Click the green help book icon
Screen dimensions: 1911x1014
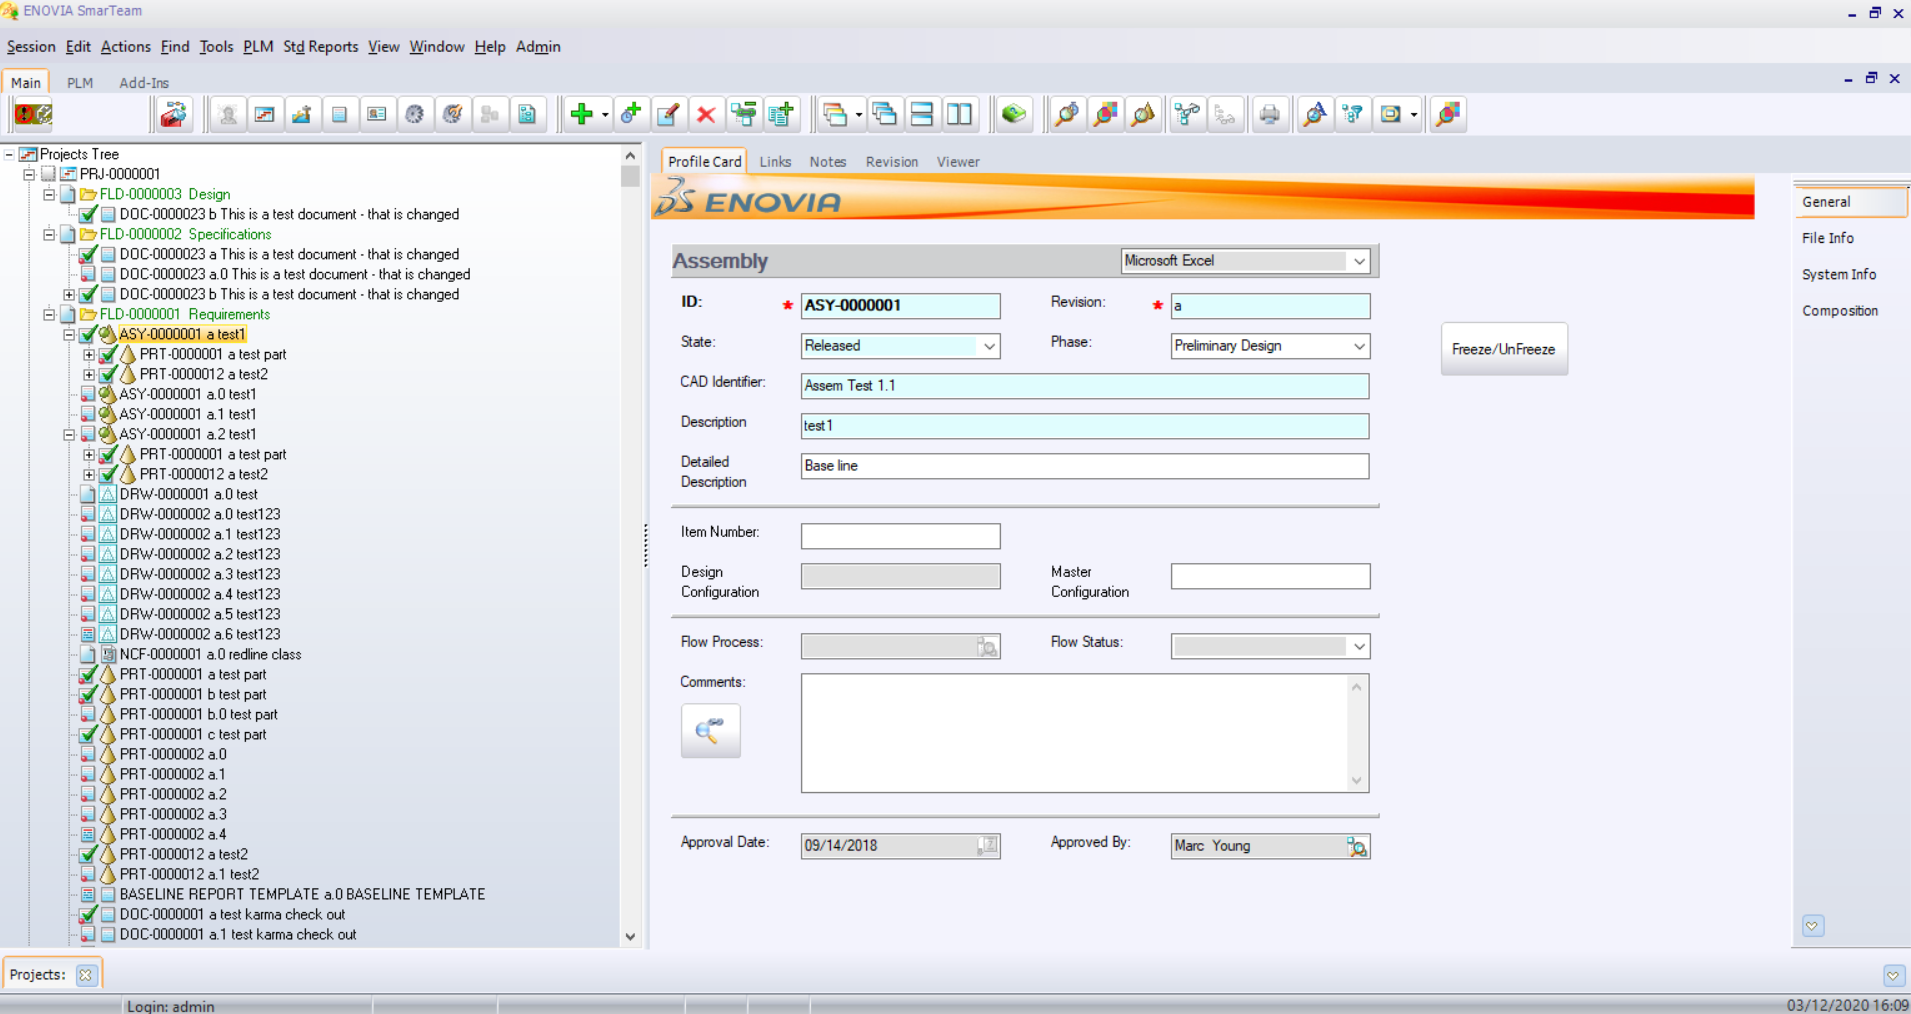[1014, 114]
